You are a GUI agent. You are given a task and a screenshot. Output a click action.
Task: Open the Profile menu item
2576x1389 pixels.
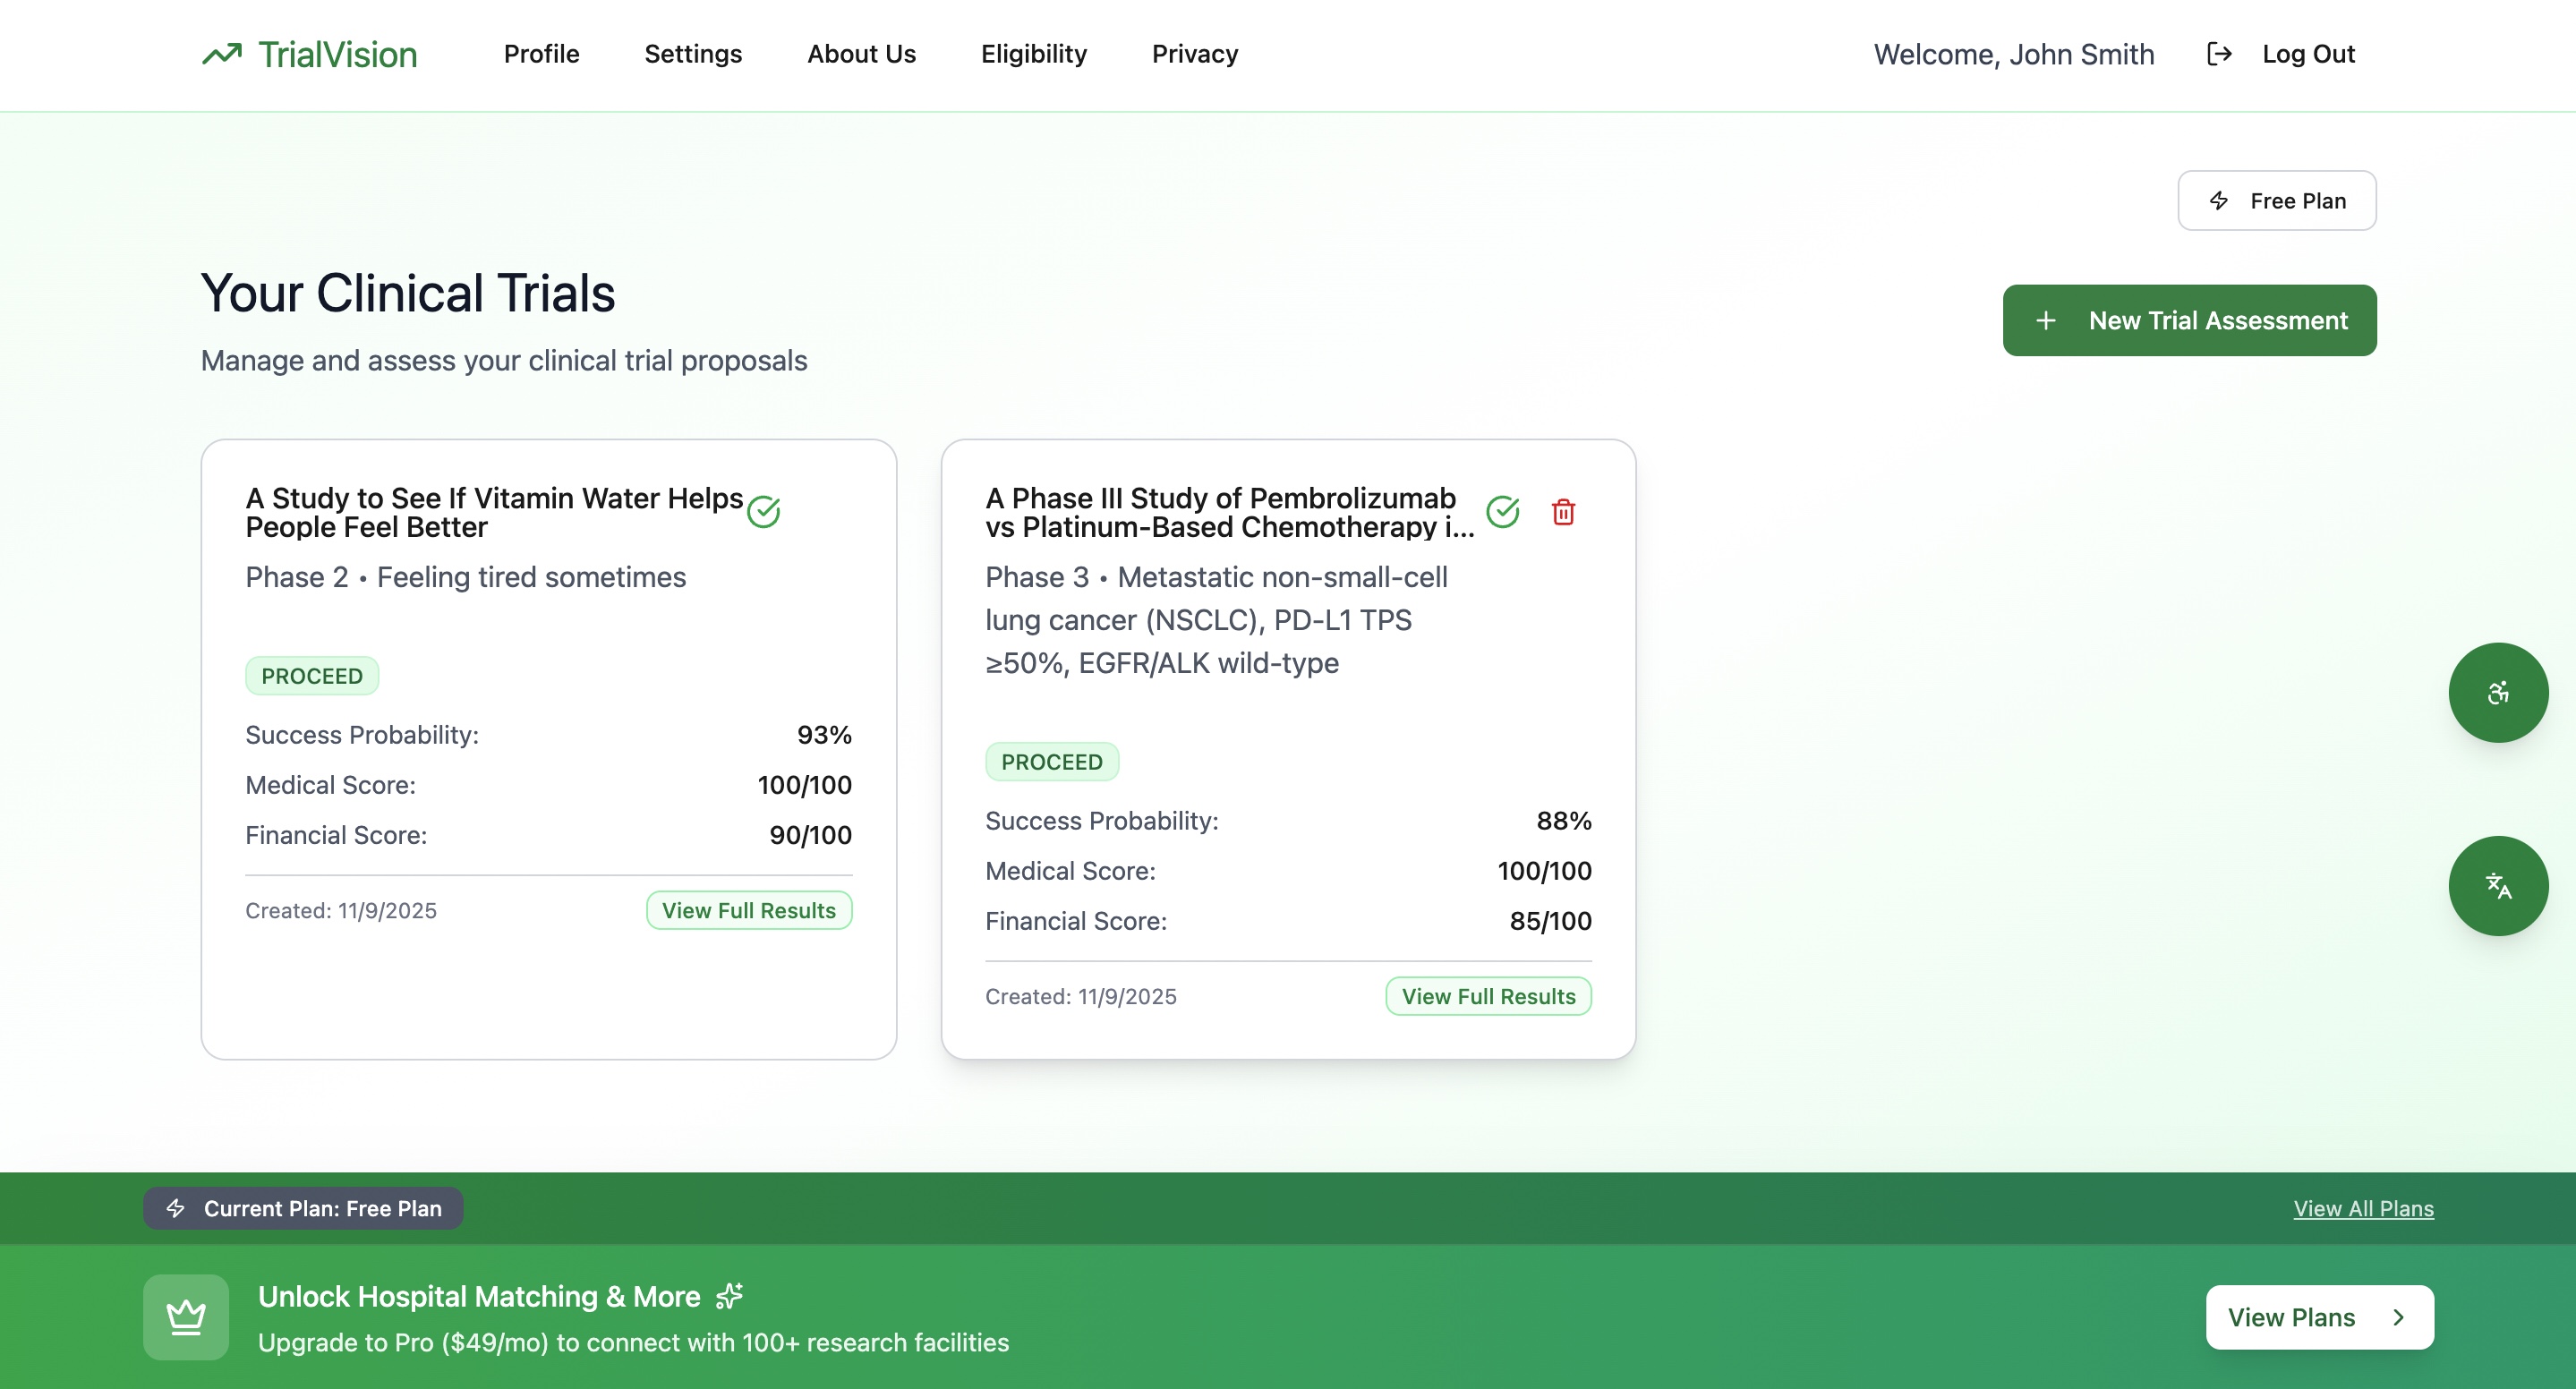pyautogui.click(x=541, y=54)
